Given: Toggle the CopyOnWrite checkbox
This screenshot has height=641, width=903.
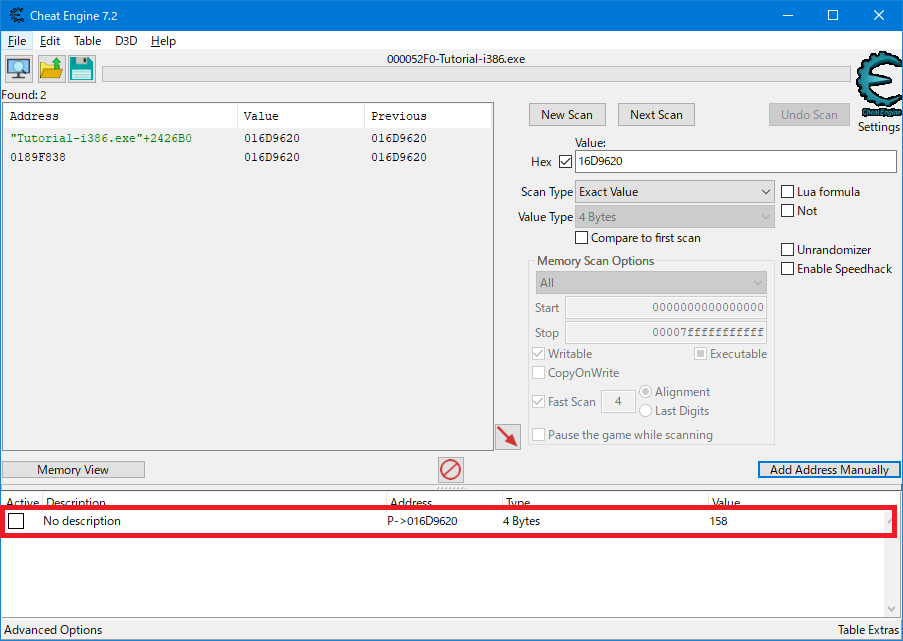Looking at the screenshot, I should (538, 373).
